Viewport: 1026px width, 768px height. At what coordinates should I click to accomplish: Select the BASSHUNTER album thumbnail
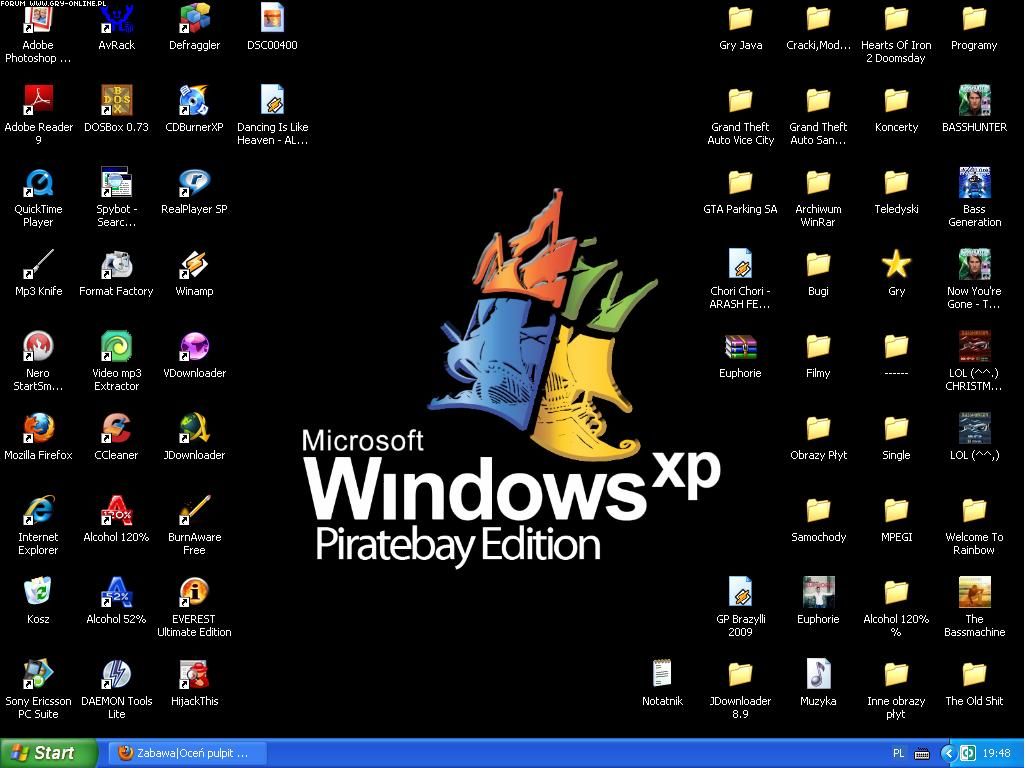[x=974, y=100]
